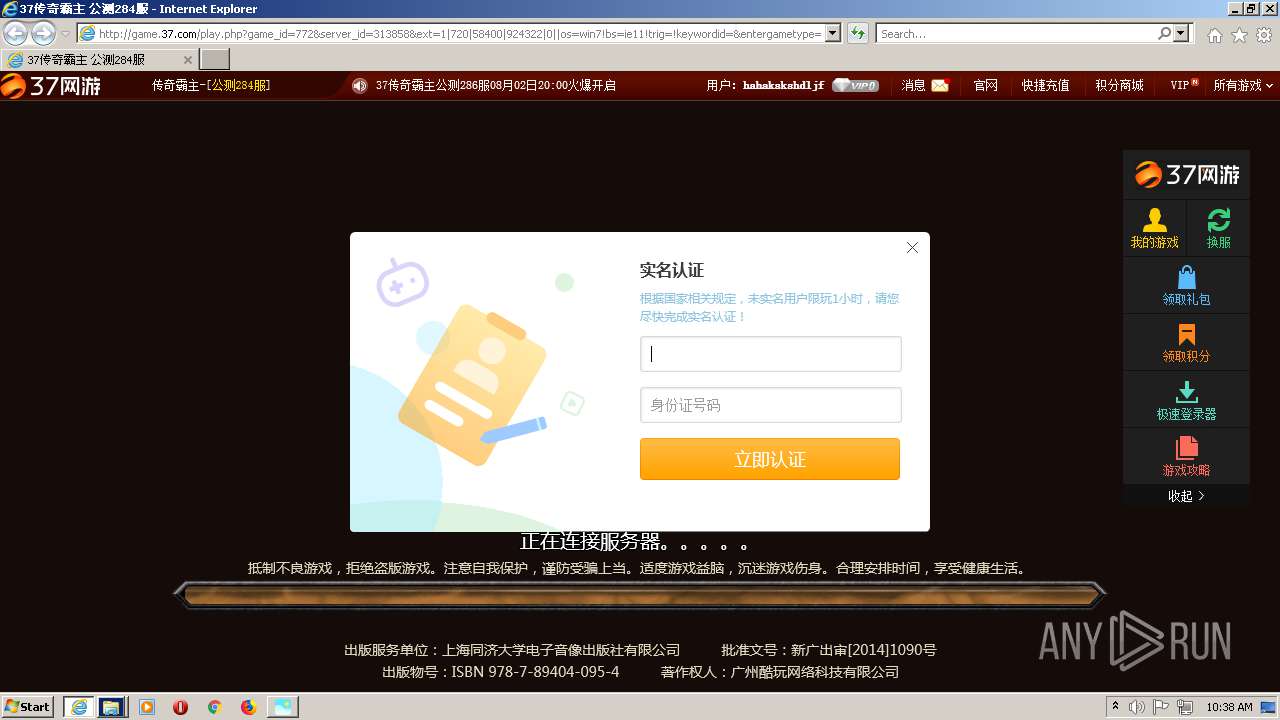Click the browser Back button

(16, 34)
